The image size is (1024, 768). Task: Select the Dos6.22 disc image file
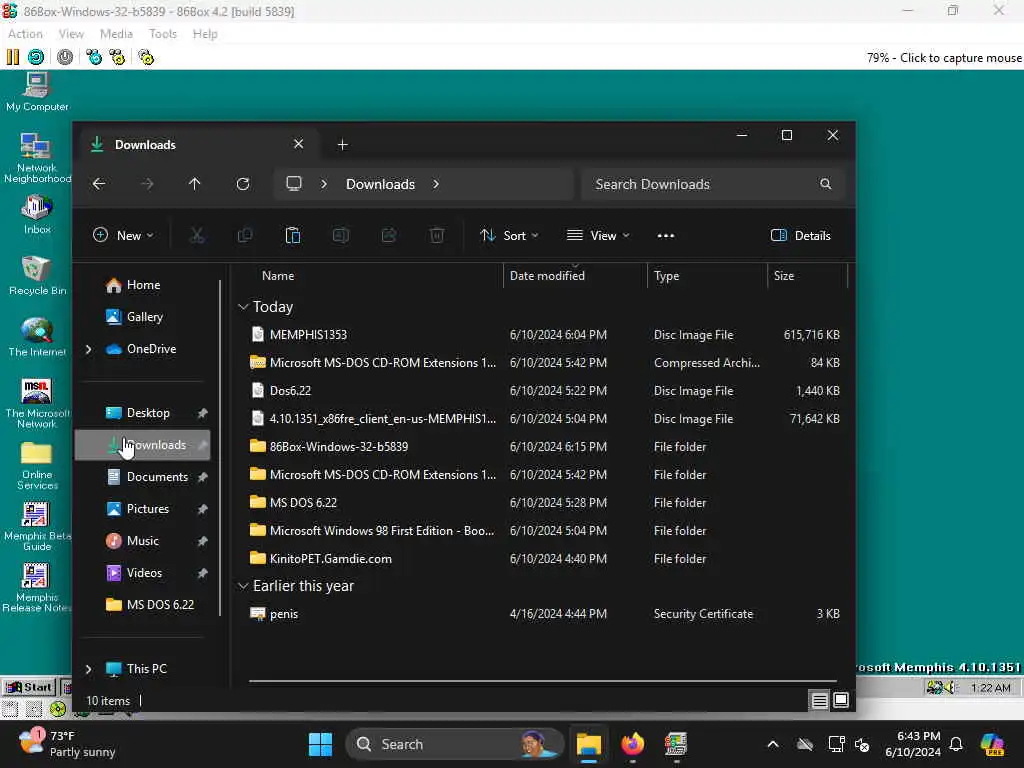coord(543,391)
